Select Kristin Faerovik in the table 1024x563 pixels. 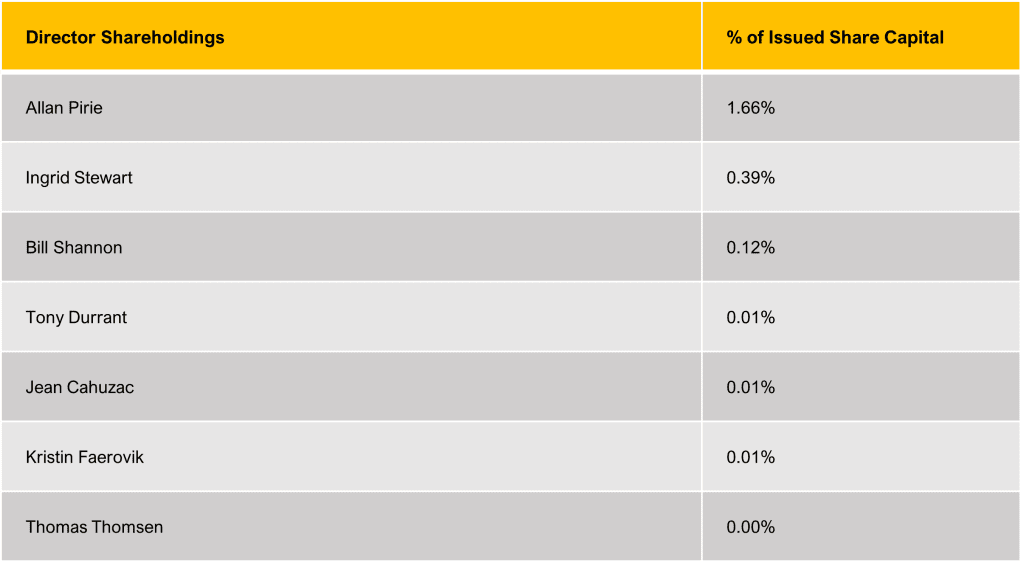[x=85, y=458]
